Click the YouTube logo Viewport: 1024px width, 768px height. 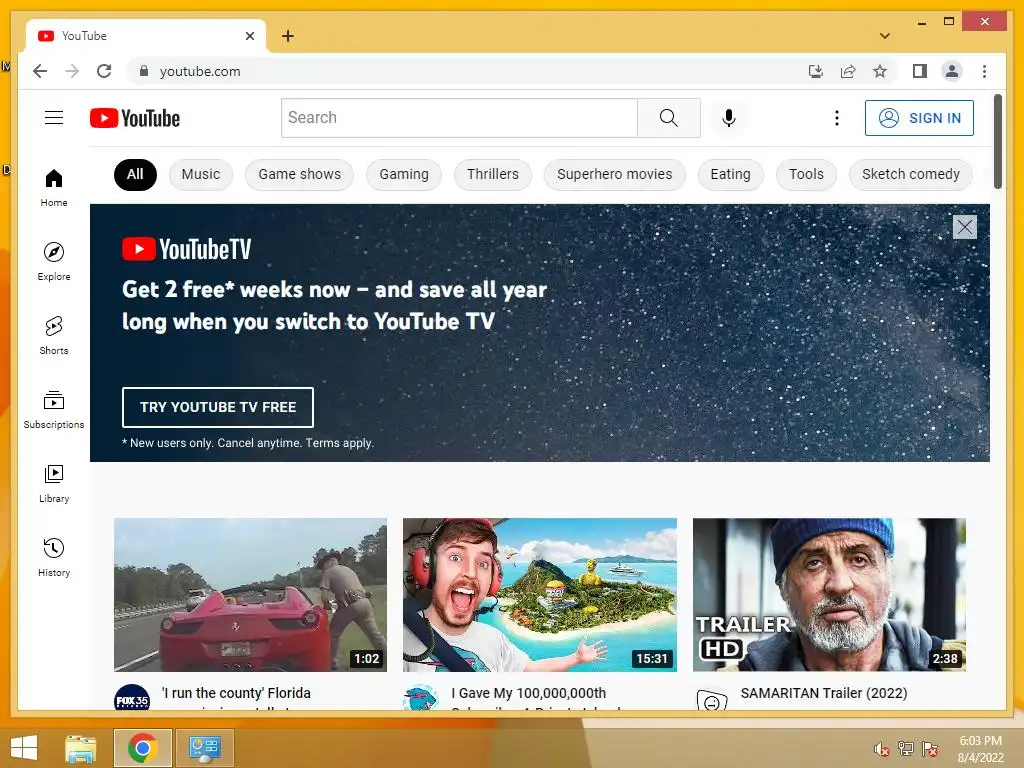pyautogui.click(x=135, y=118)
